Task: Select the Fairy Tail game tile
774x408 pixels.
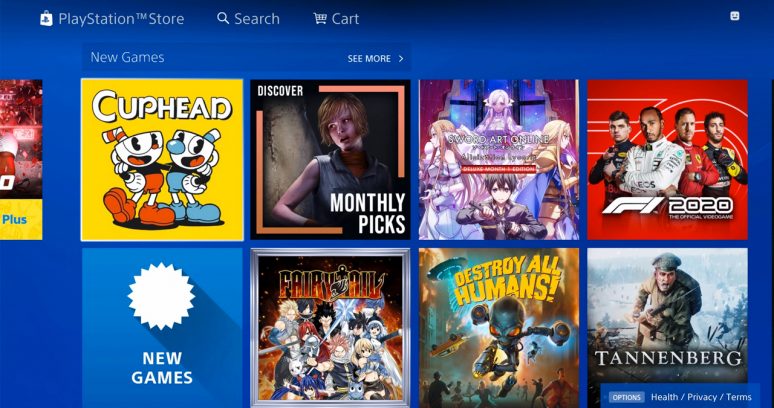Action: click(x=330, y=328)
